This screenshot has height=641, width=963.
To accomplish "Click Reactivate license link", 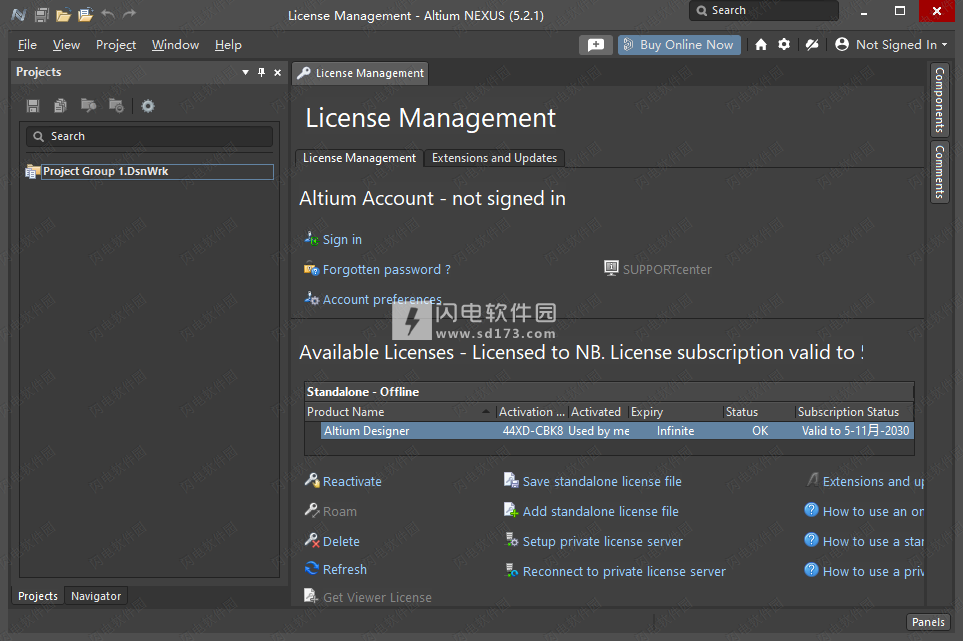I will click(x=352, y=481).
